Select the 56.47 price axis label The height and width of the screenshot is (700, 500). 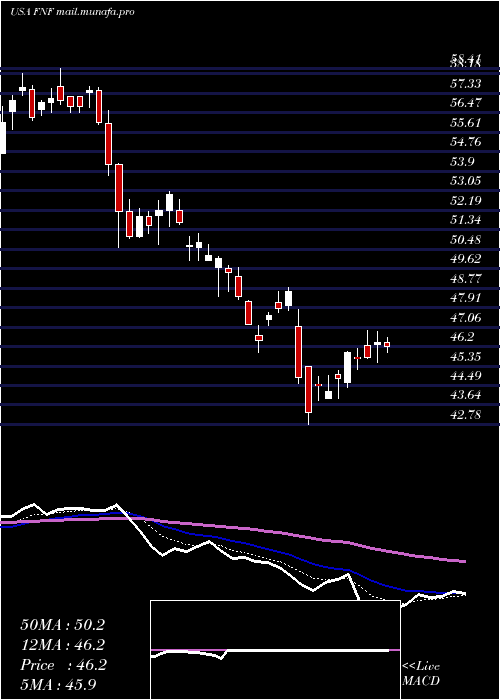[466, 103]
